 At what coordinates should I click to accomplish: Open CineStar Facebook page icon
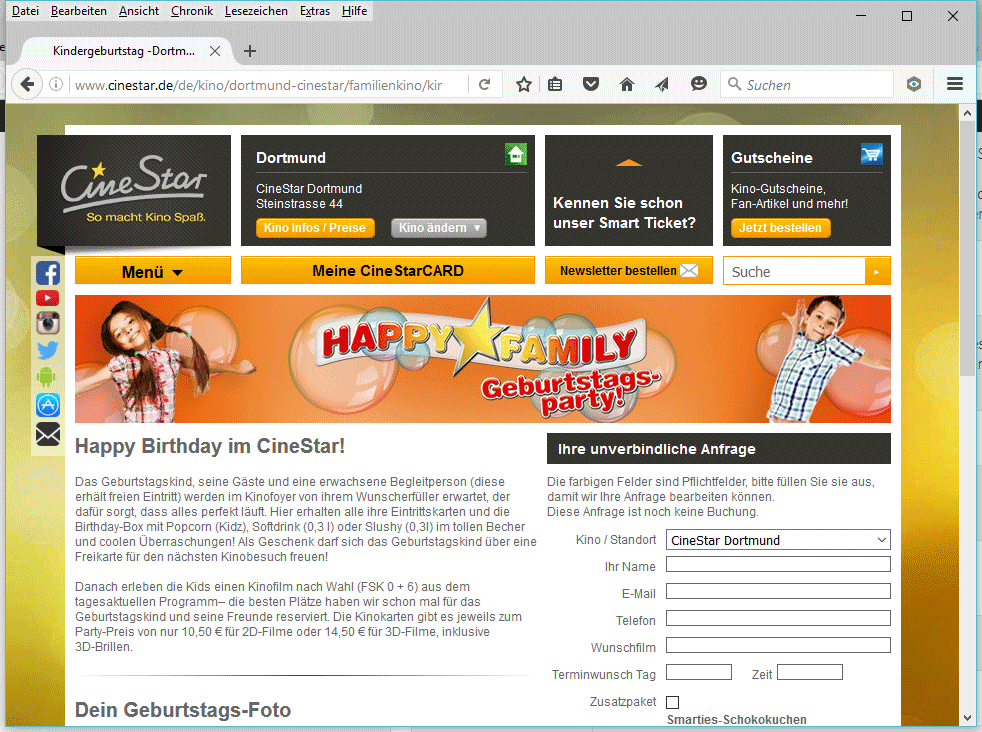[48, 274]
